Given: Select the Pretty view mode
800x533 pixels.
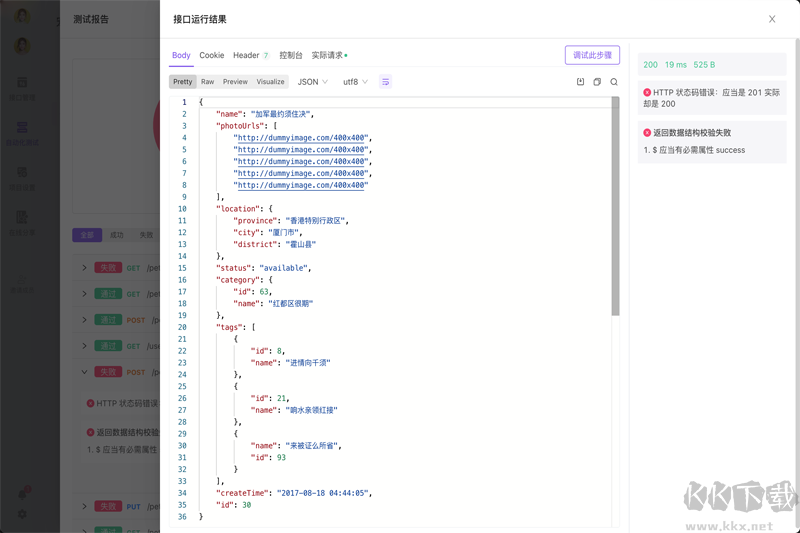Looking at the screenshot, I should 182,82.
